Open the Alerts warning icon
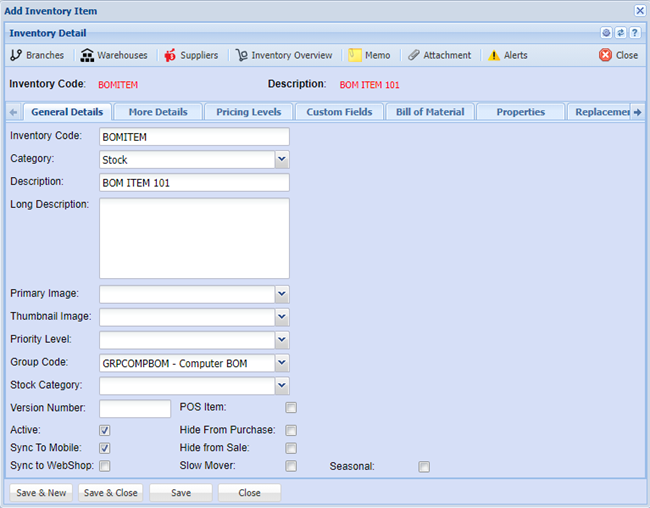 (494, 55)
